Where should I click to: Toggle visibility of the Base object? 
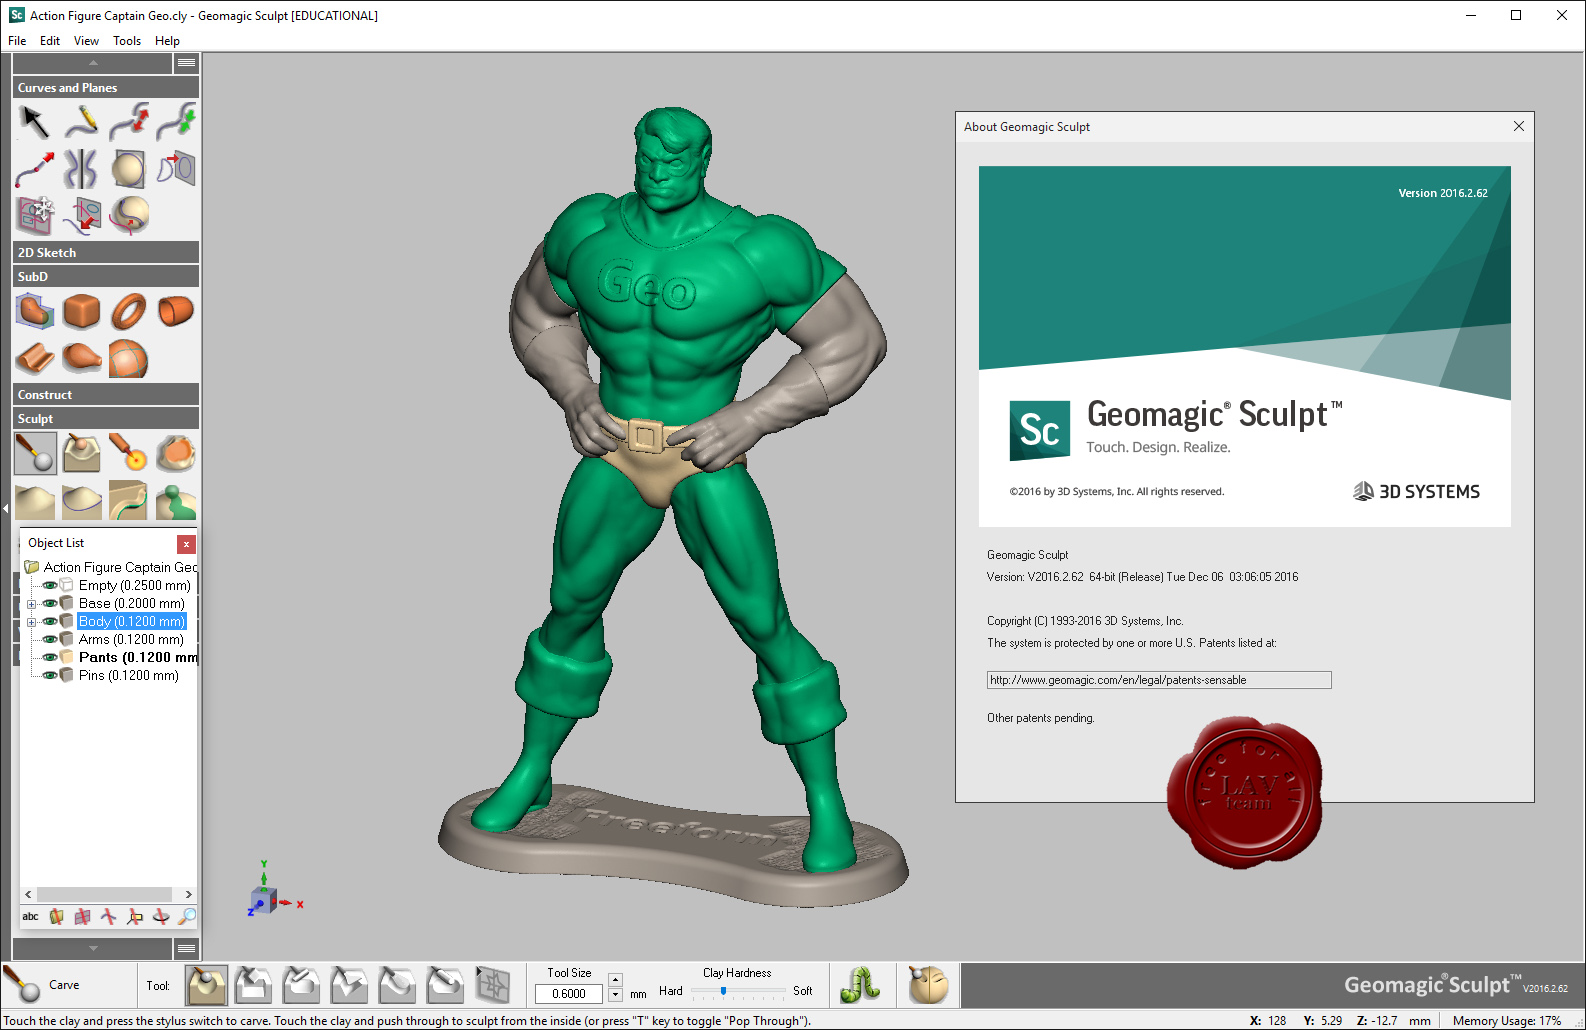pyautogui.click(x=49, y=603)
